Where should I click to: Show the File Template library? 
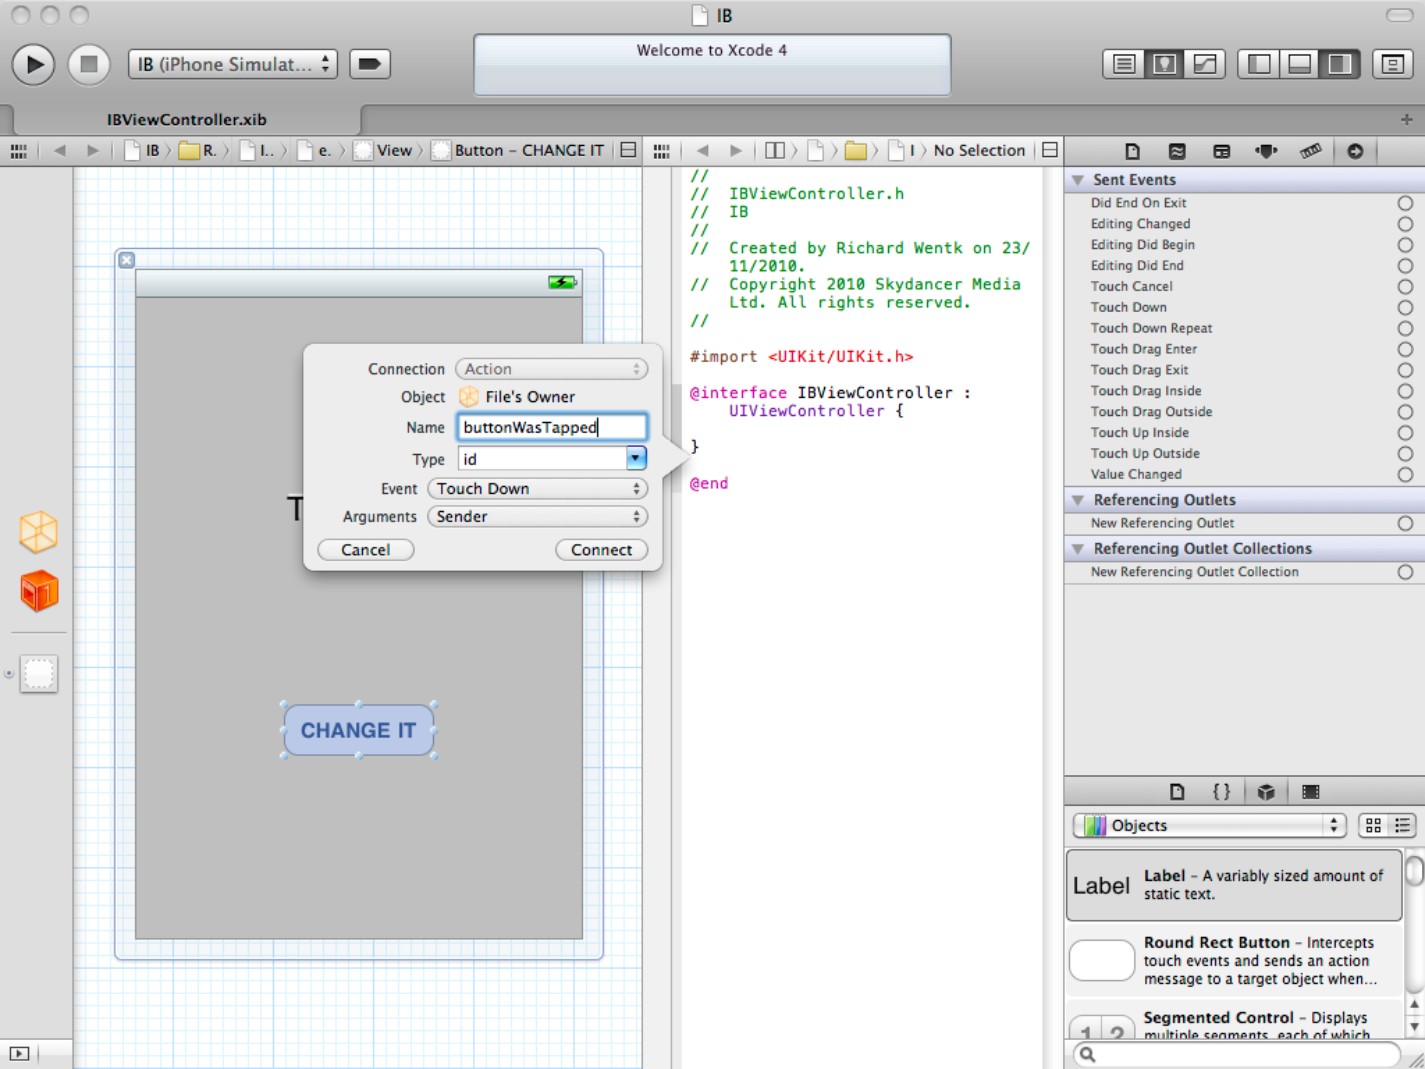pos(1177,792)
